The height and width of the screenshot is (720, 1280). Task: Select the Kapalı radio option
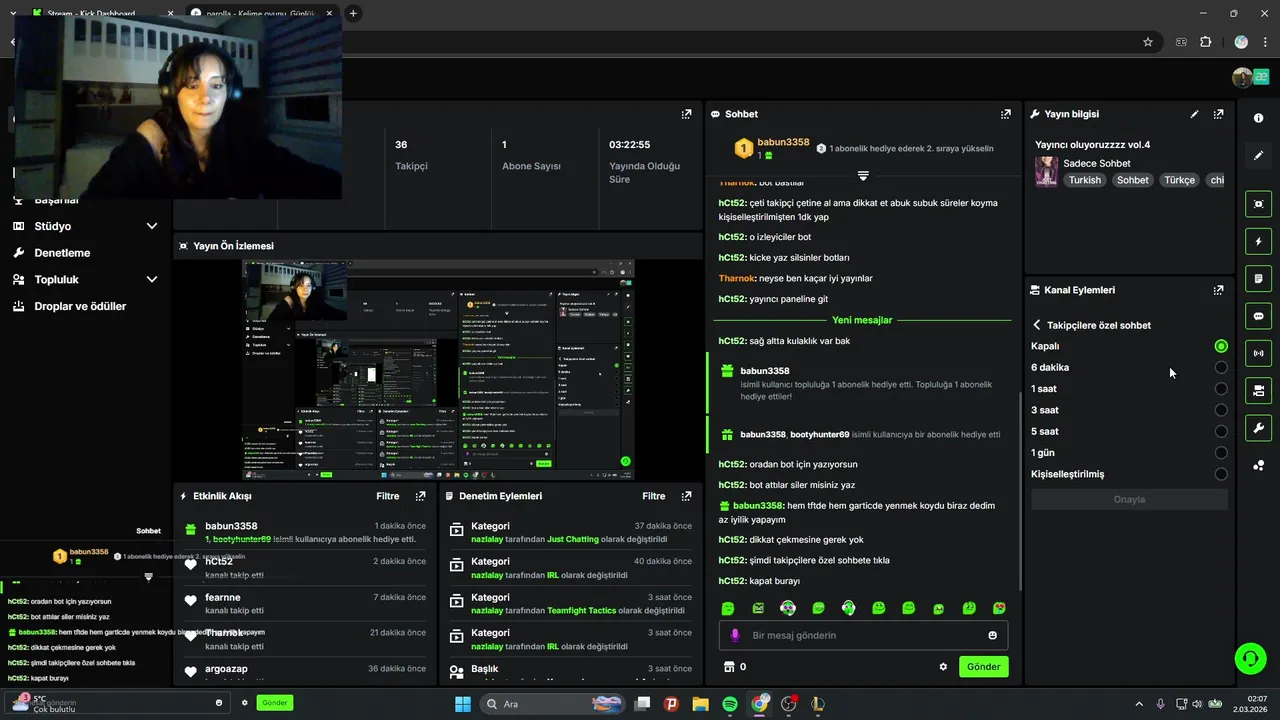coord(1221,346)
